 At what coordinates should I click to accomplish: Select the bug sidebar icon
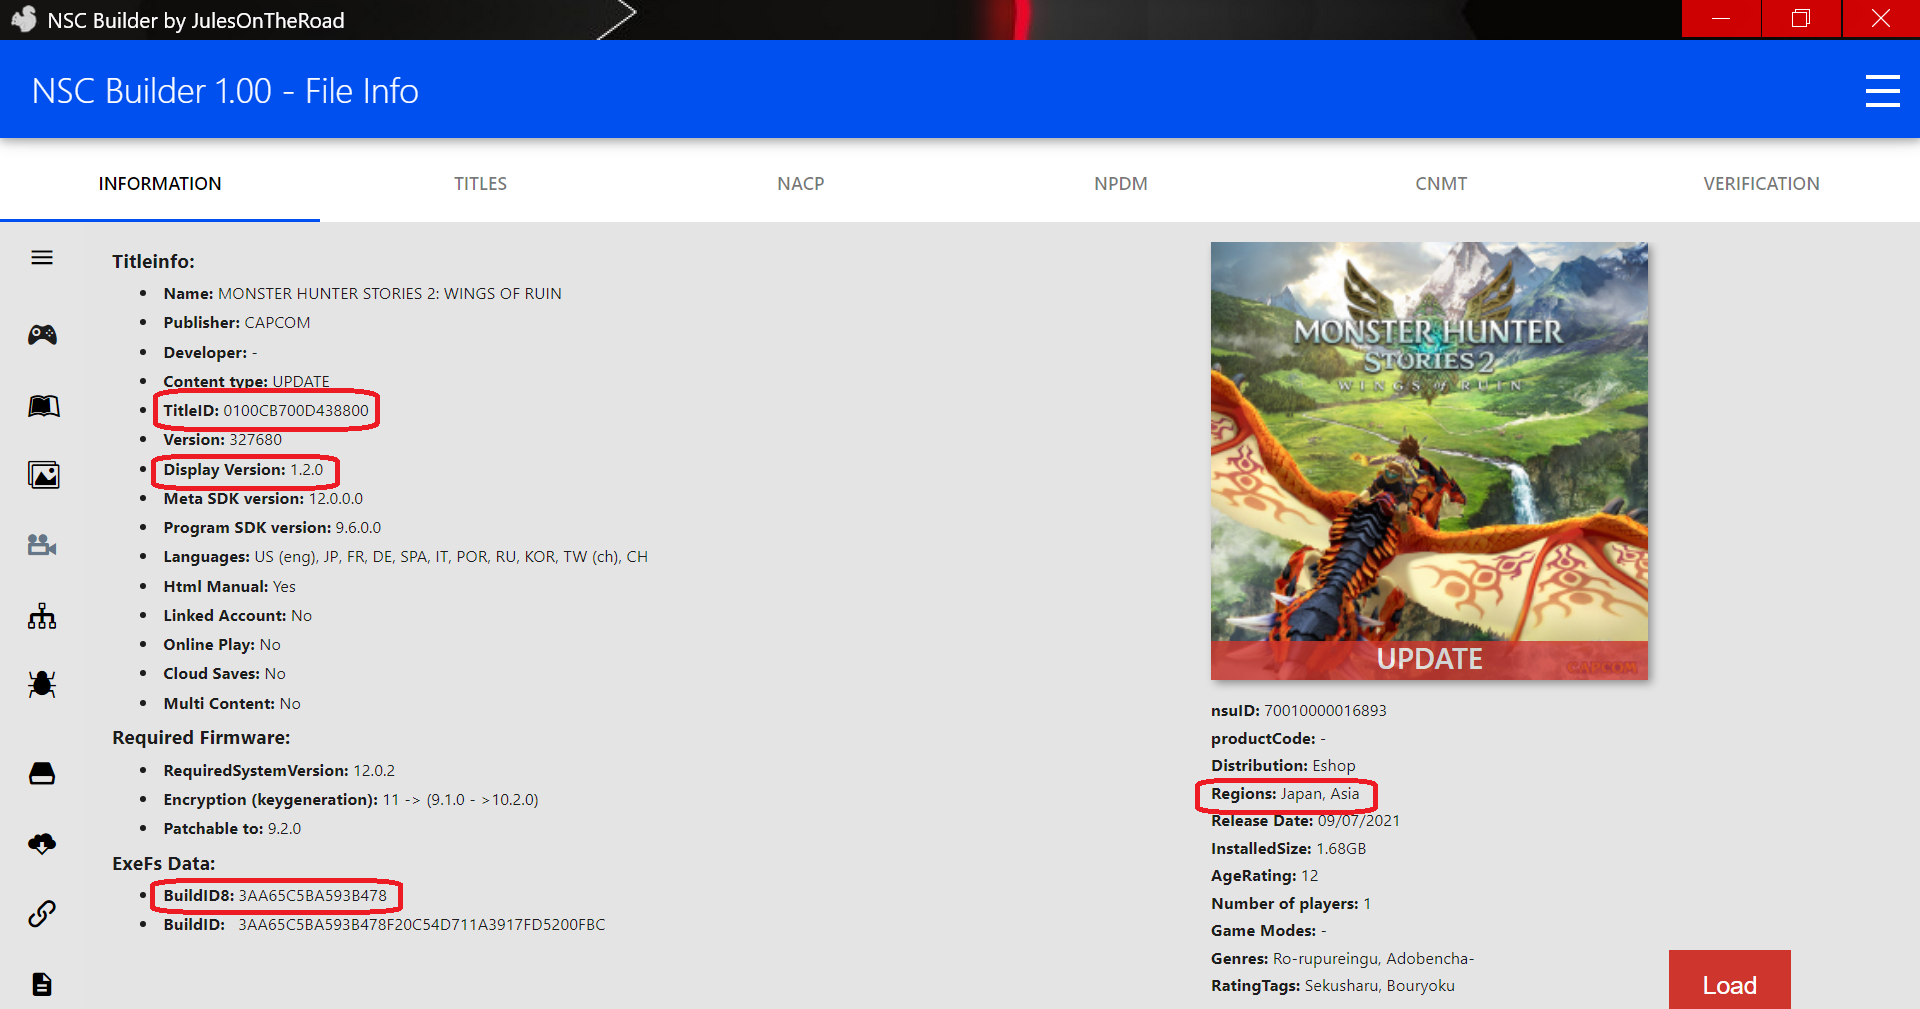point(42,684)
